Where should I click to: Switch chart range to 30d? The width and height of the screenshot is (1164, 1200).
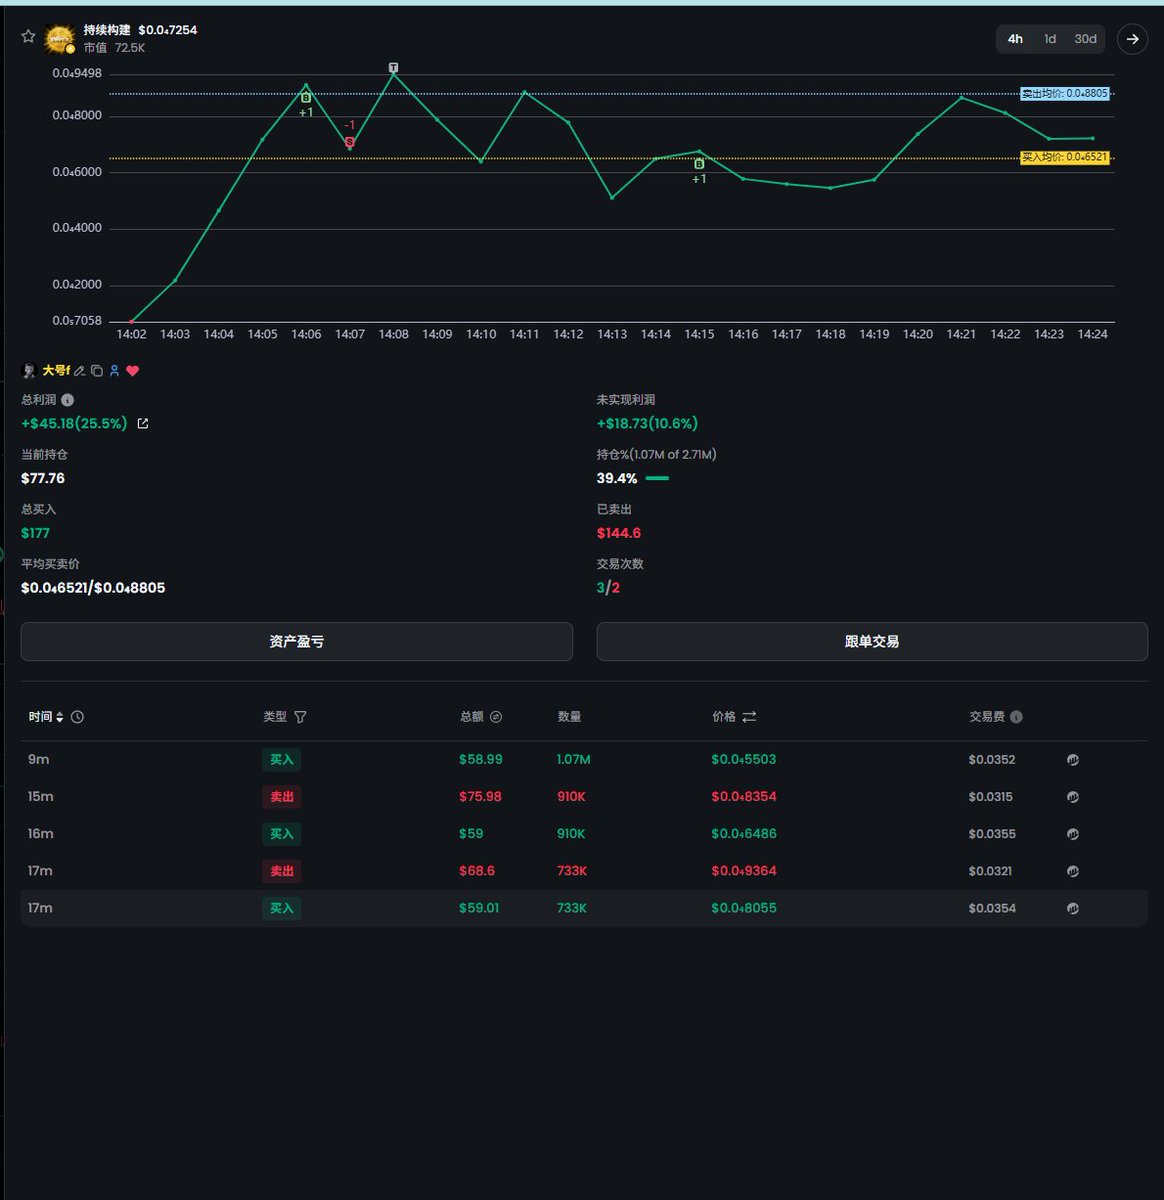tap(1085, 39)
